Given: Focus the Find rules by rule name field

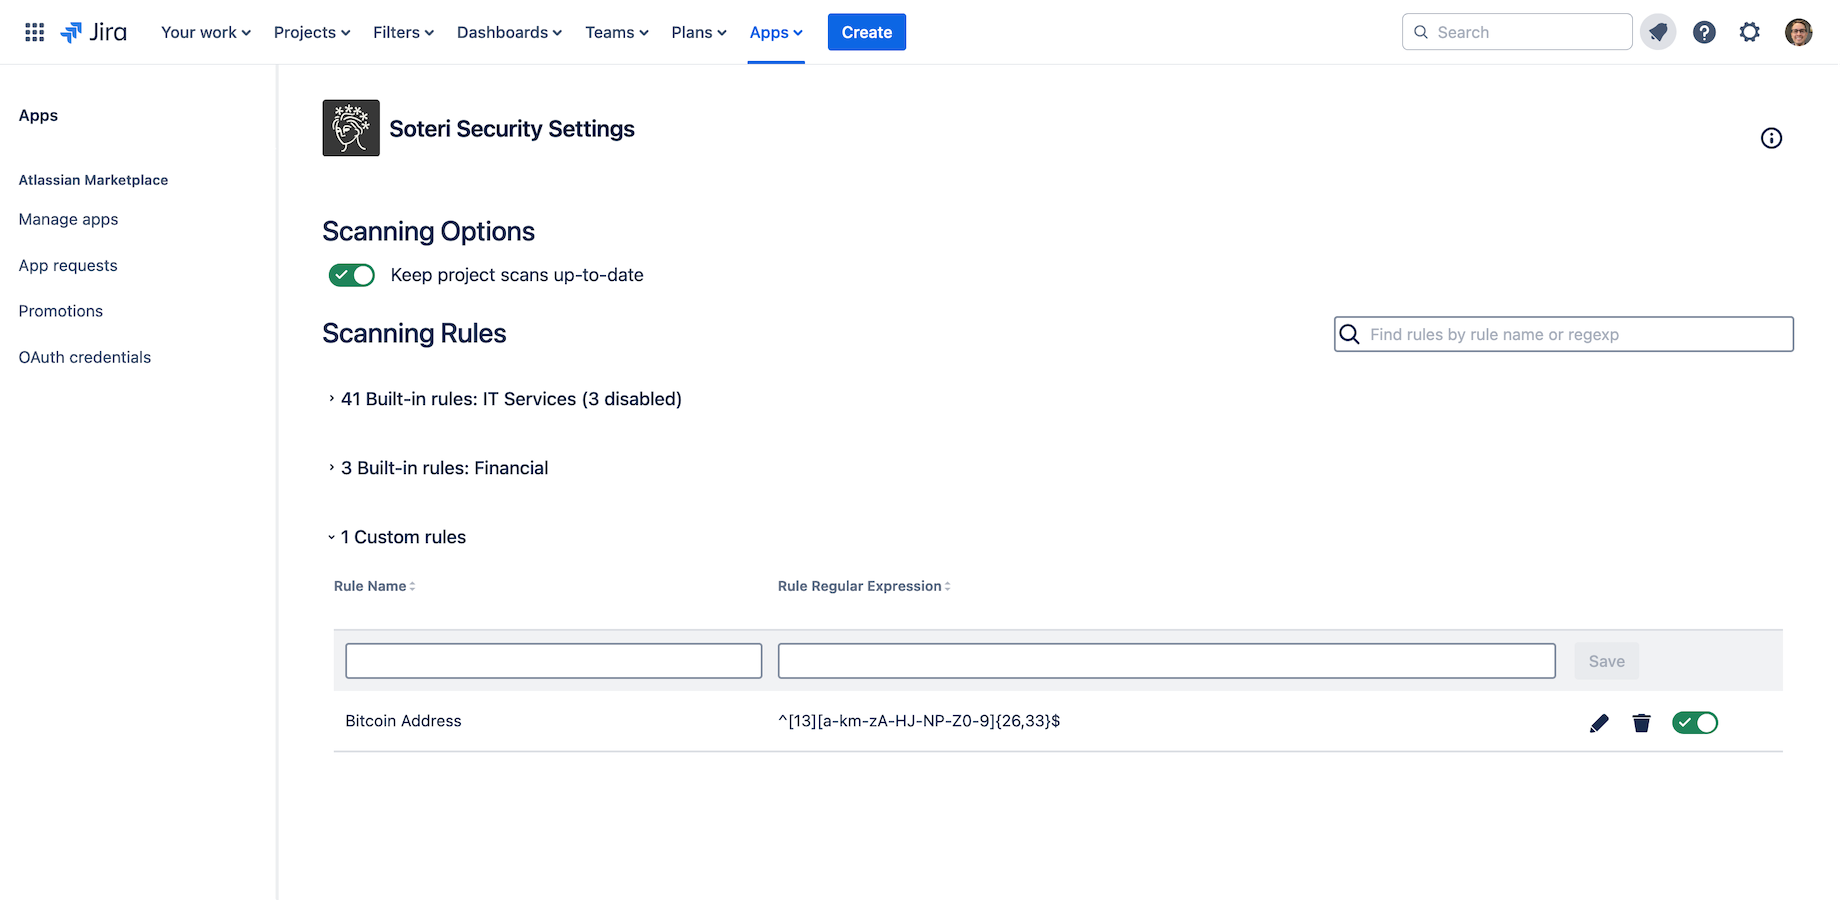Looking at the screenshot, I should click(x=1563, y=334).
